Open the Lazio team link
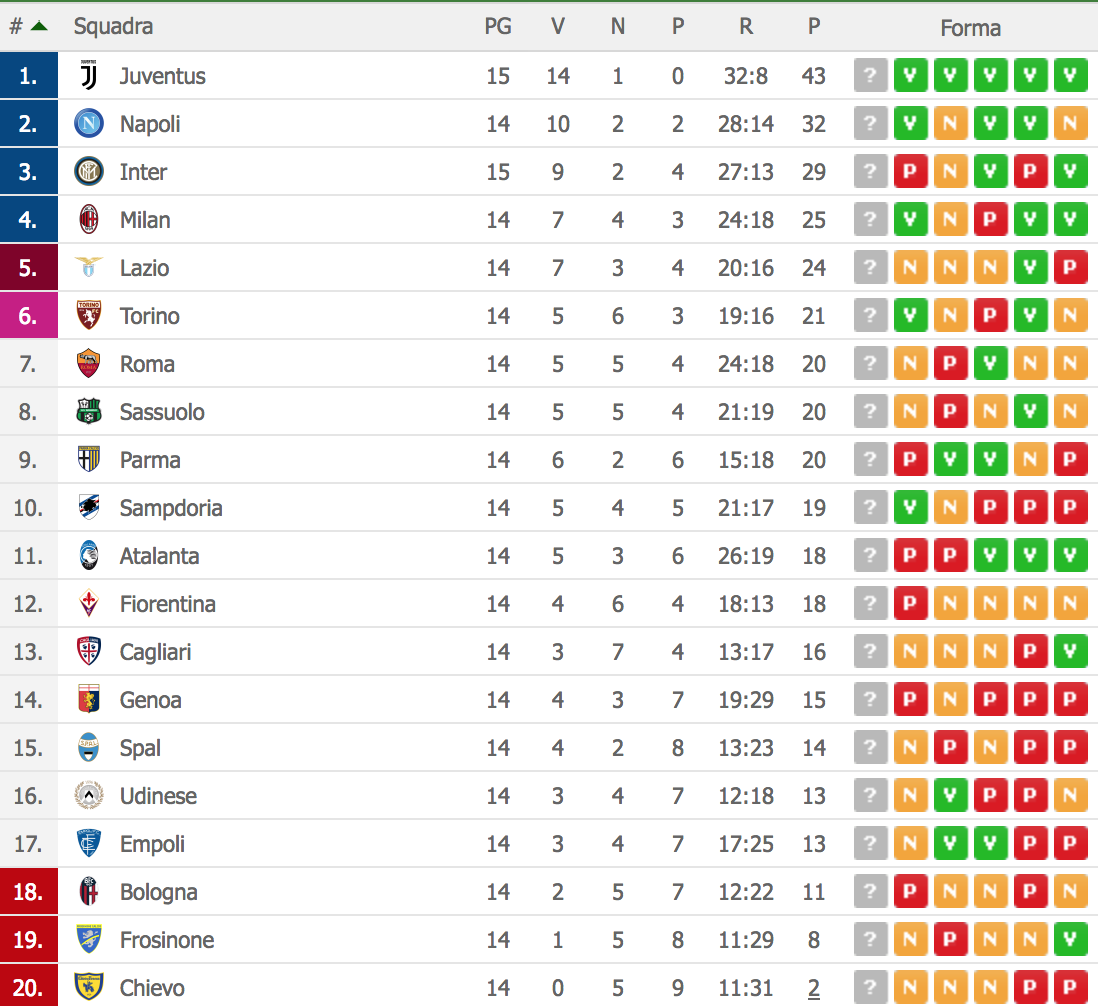 pyautogui.click(x=144, y=268)
